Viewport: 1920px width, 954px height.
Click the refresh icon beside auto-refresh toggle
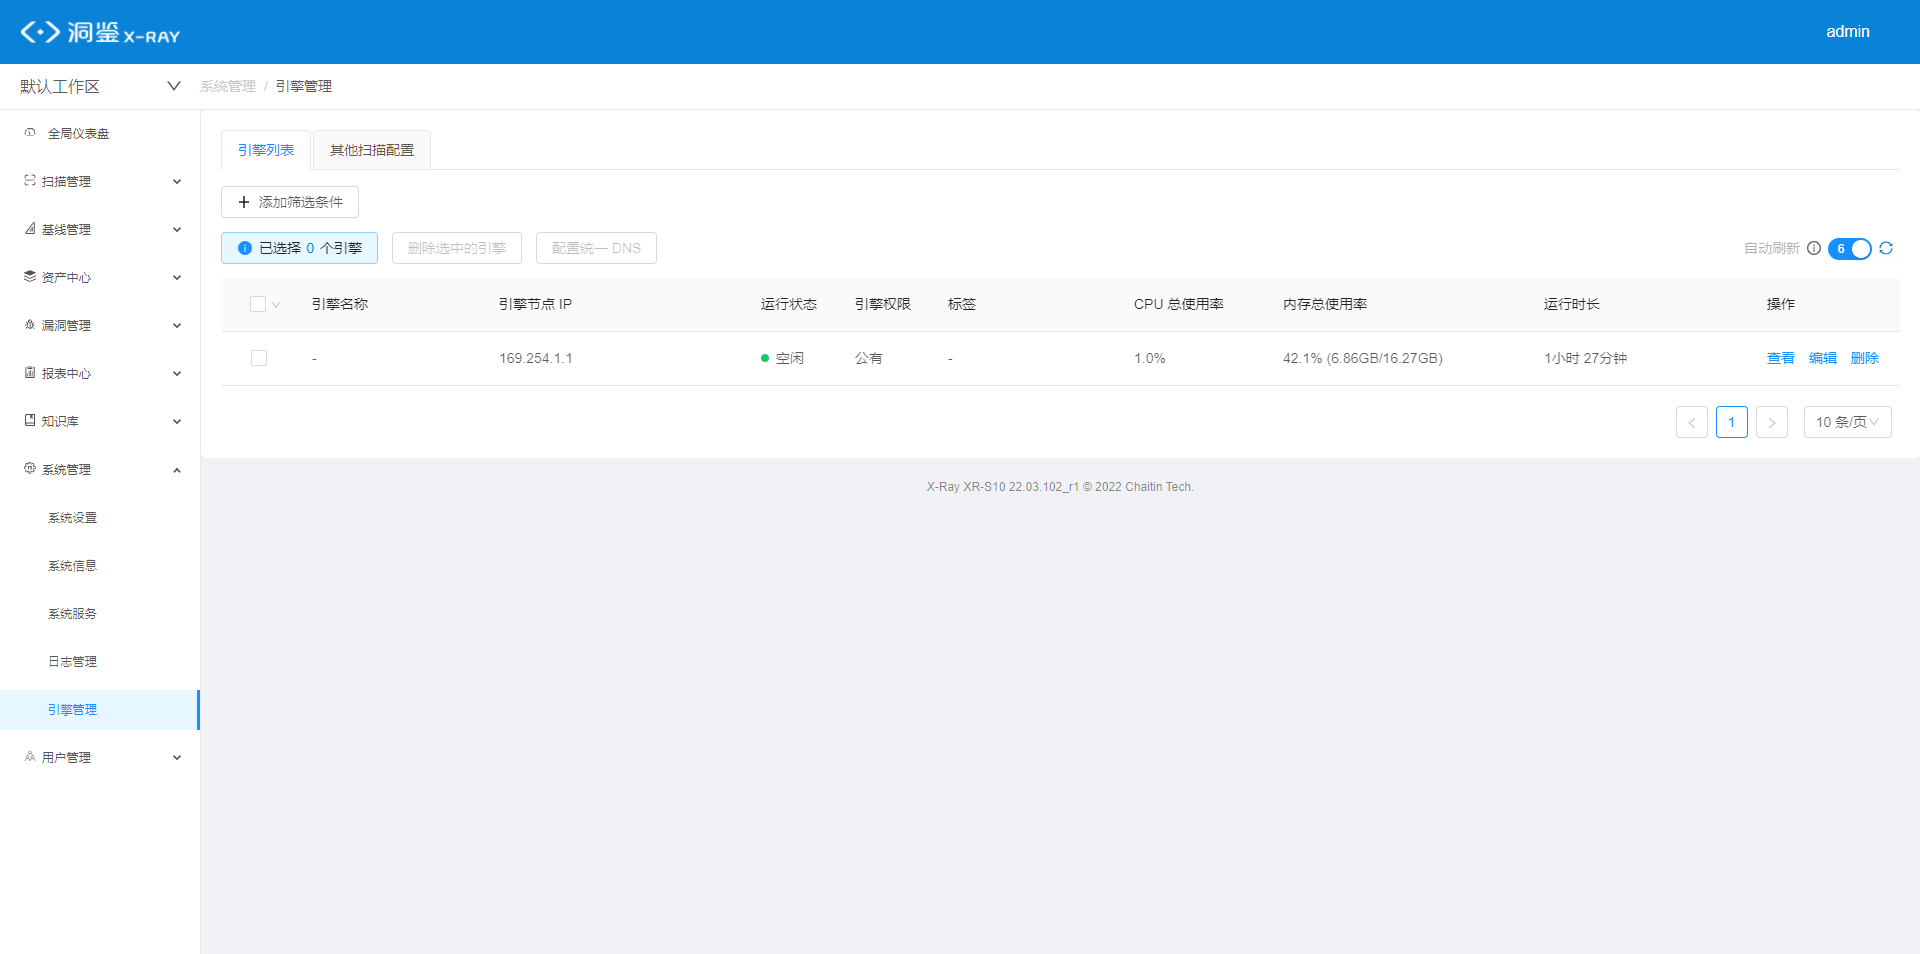point(1886,248)
